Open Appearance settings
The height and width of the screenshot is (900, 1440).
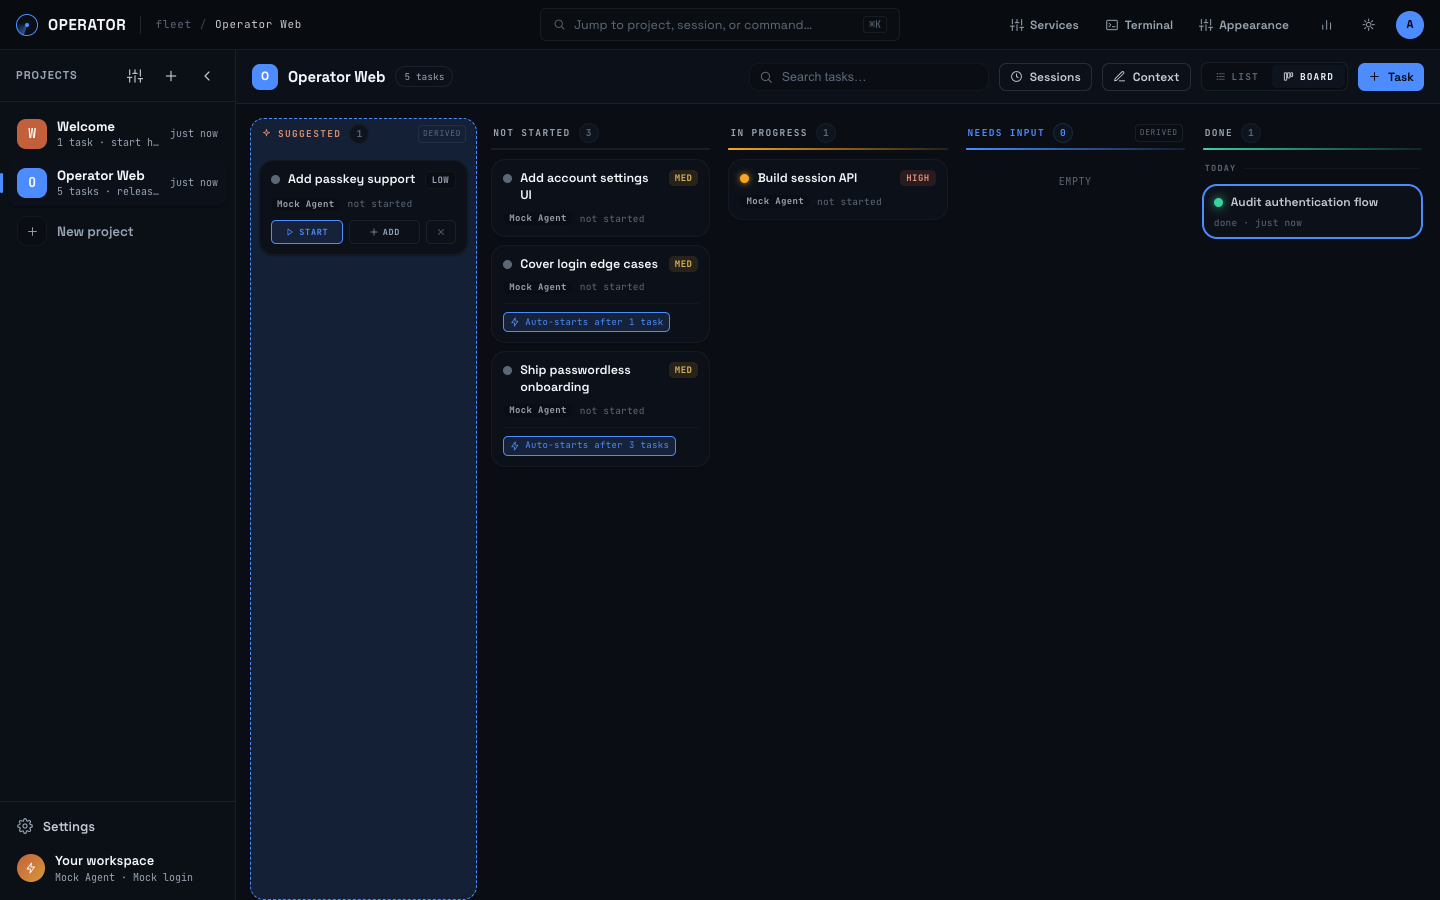click(1244, 25)
